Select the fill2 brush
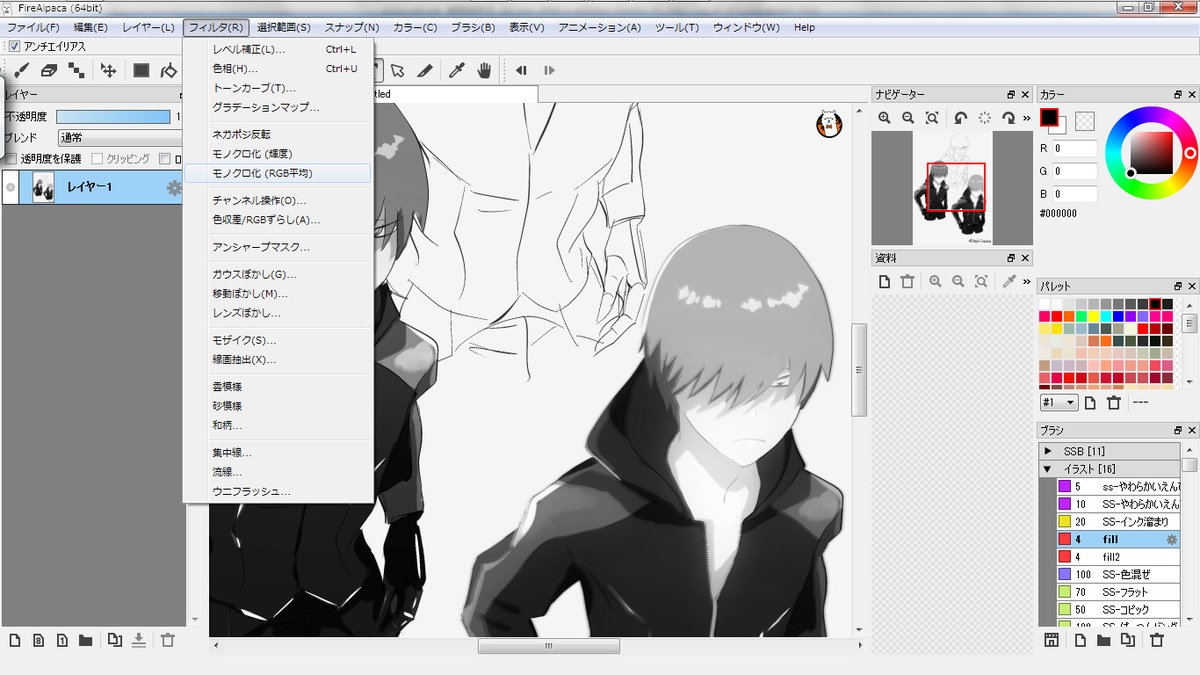1200x675 pixels. click(1117, 556)
